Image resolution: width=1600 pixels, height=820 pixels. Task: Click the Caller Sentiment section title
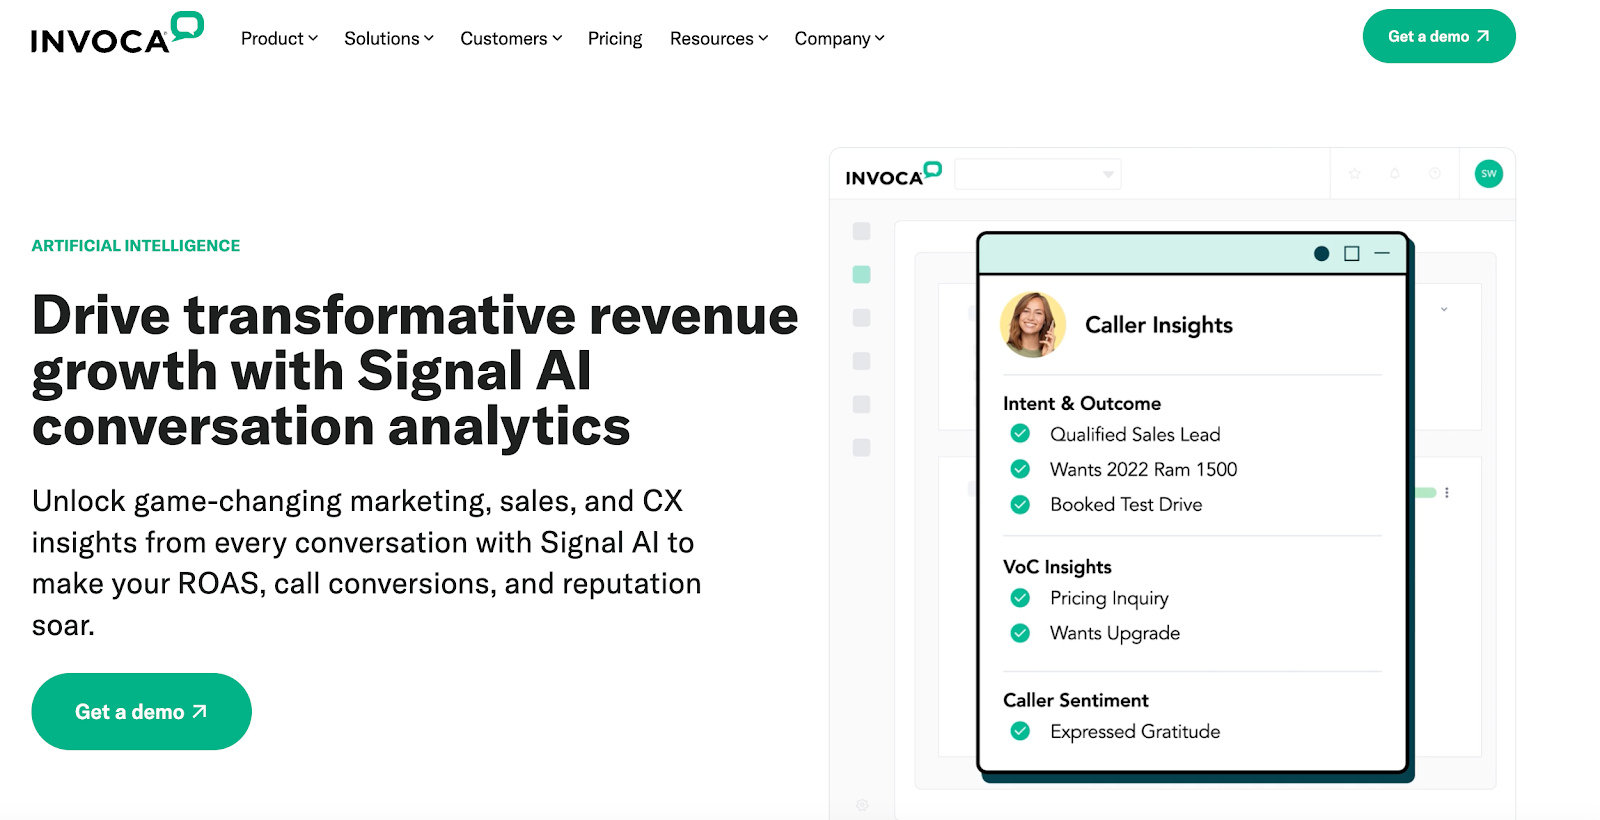point(1076,700)
